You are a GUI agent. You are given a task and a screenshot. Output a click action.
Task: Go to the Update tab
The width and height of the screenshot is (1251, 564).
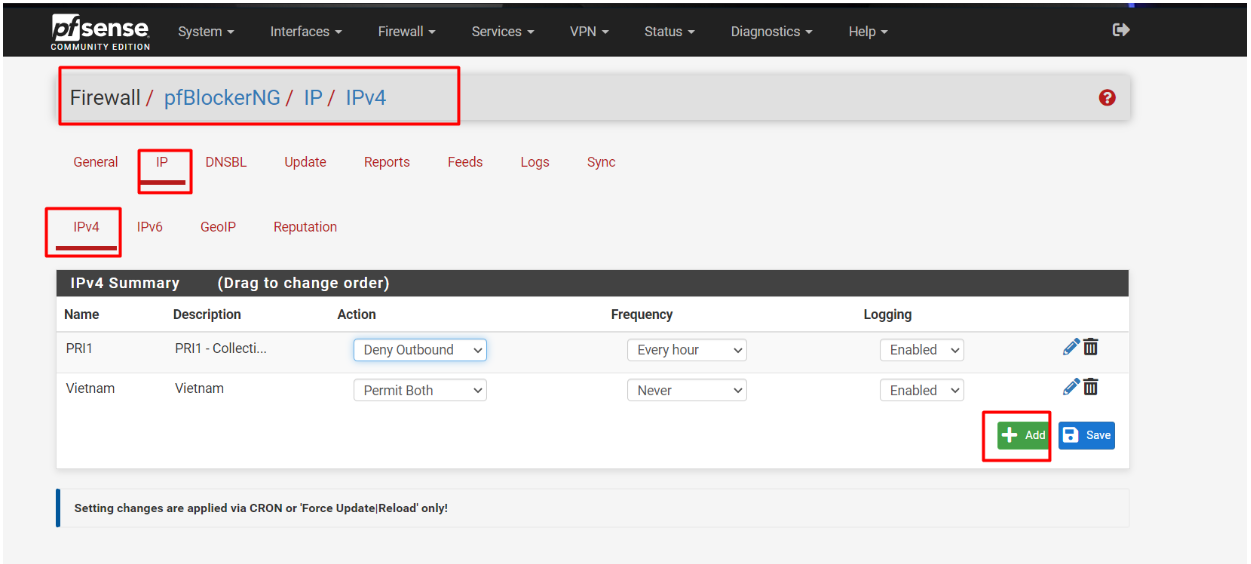coord(305,162)
